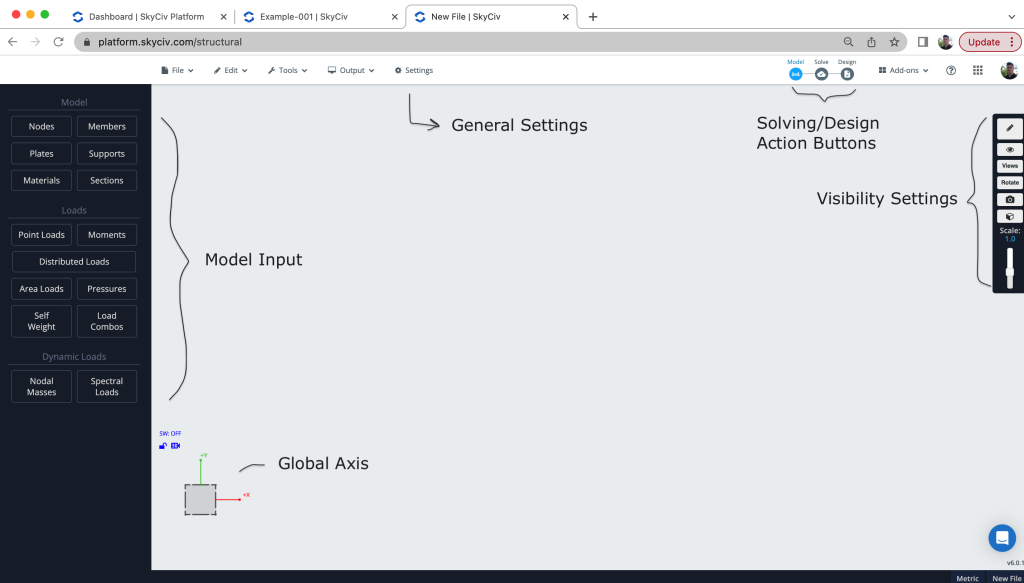Open the chat support bubble

pyautogui.click(x=1001, y=538)
